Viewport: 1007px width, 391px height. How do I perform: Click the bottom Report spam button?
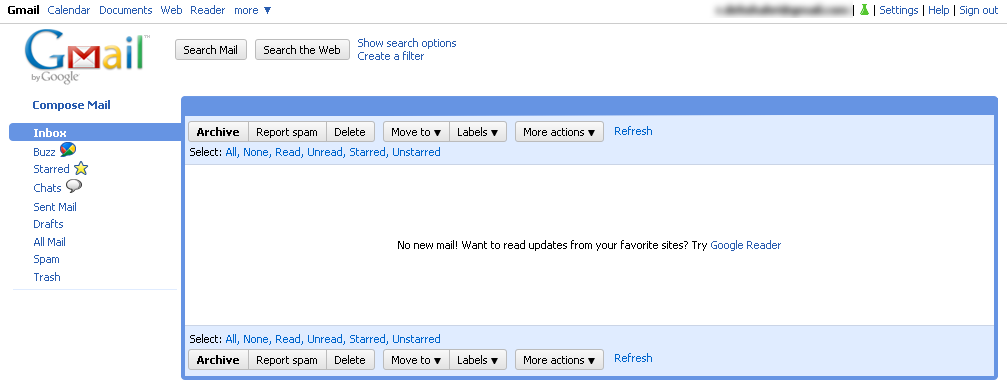[x=287, y=360]
